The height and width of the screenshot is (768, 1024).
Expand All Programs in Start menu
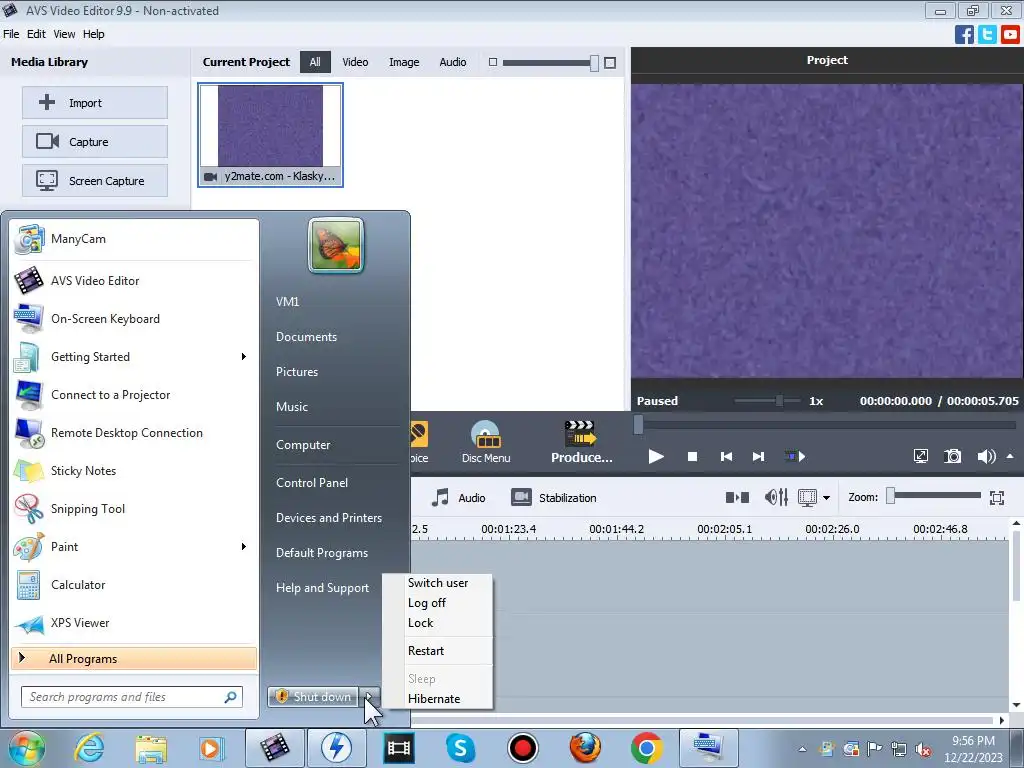pyautogui.click(x=134, y=658)
